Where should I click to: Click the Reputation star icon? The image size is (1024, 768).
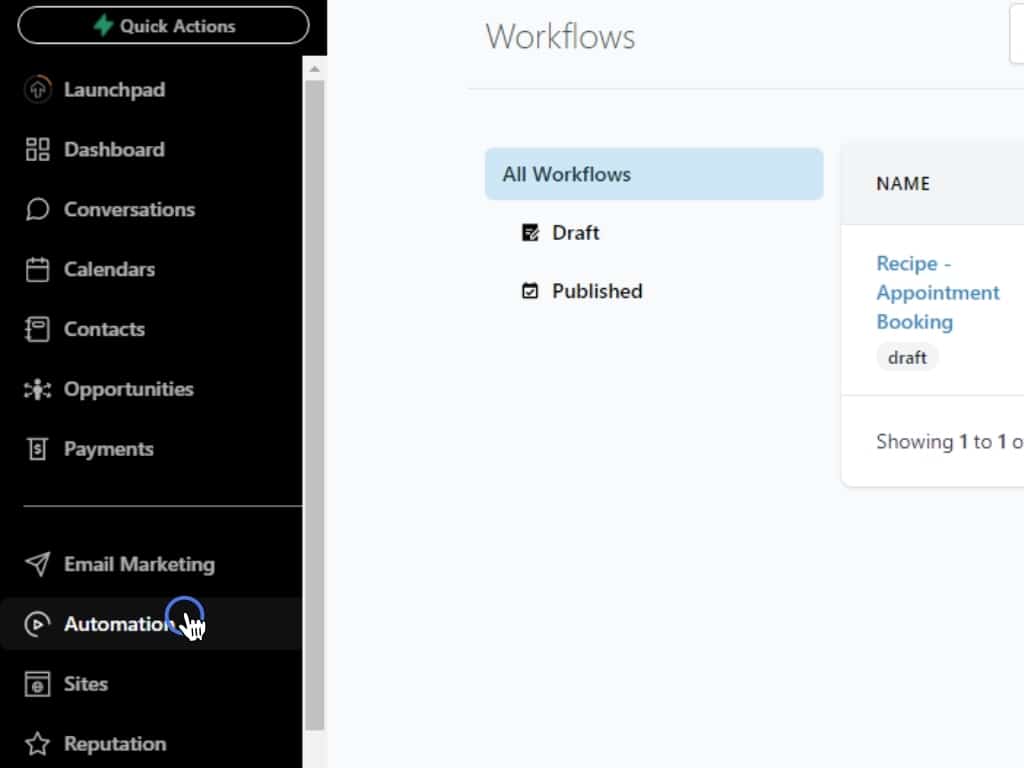(37, 744)
